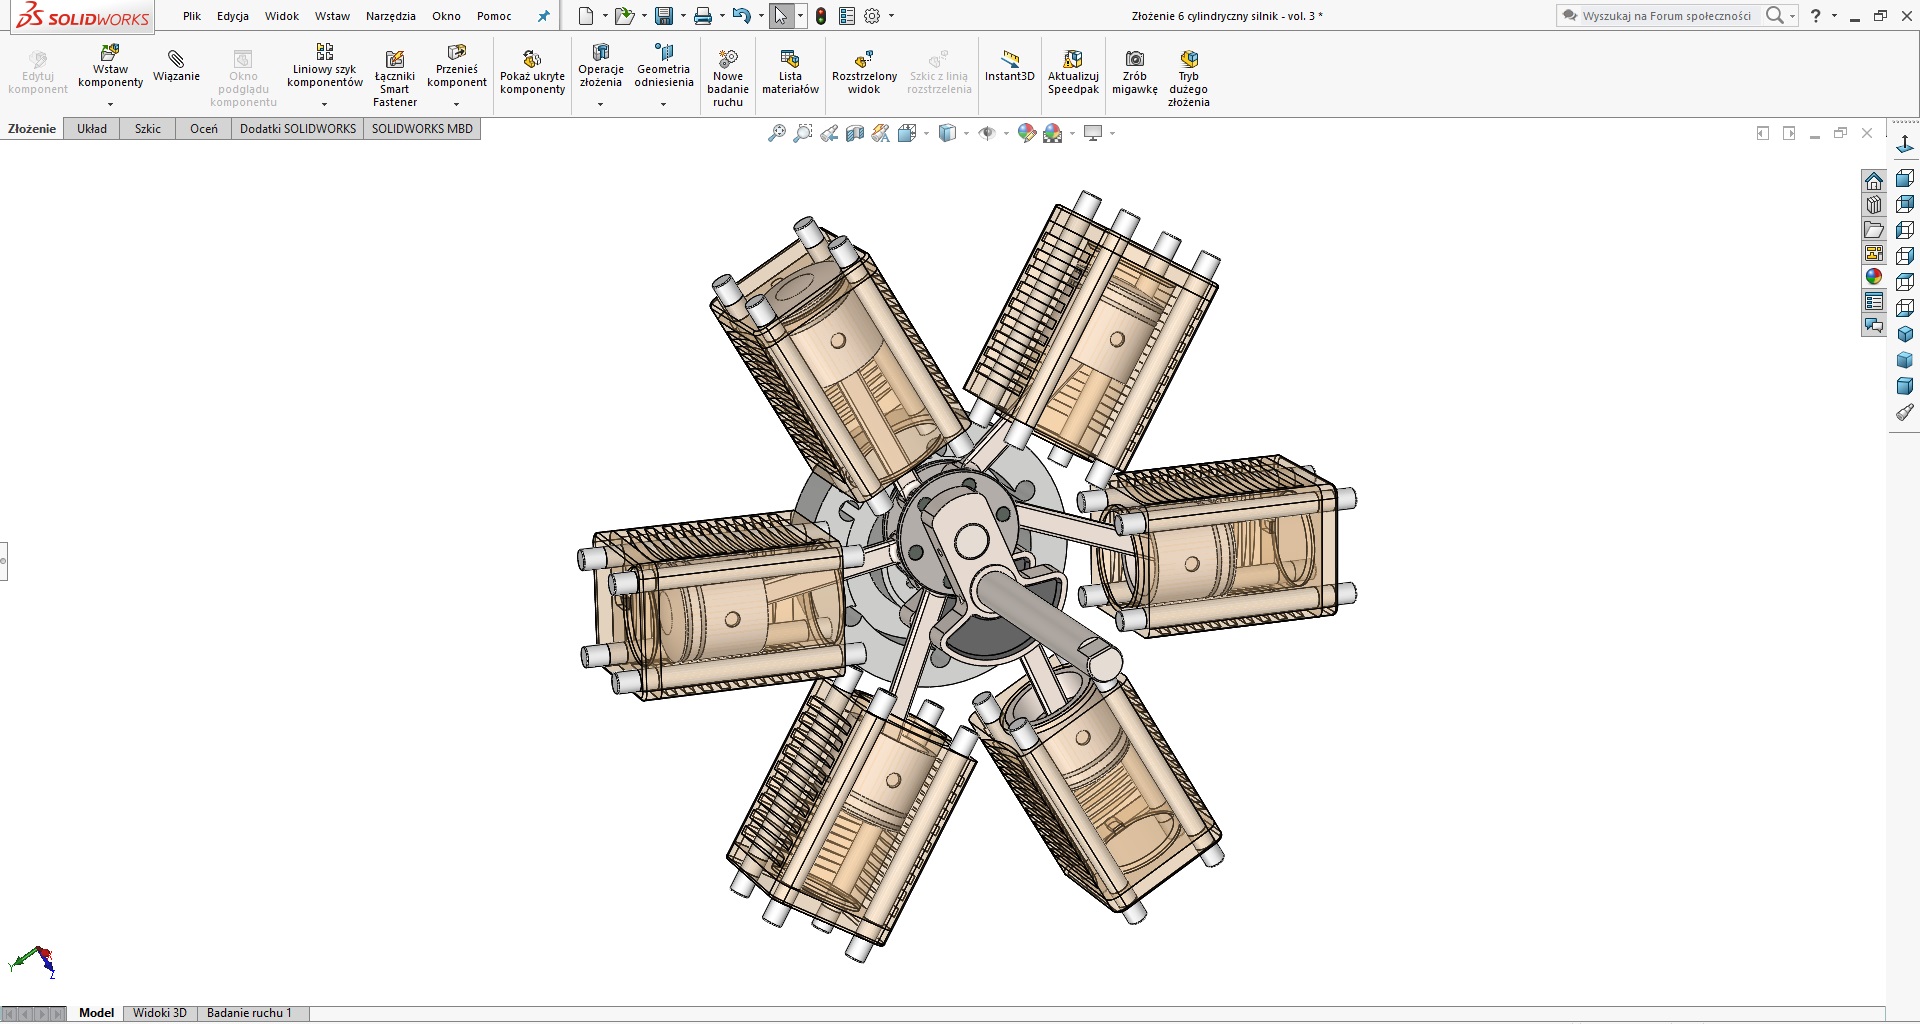The image size is (1920, 1024).
Task: Select the Zoom to Fit tool
Action: point(776,132)
